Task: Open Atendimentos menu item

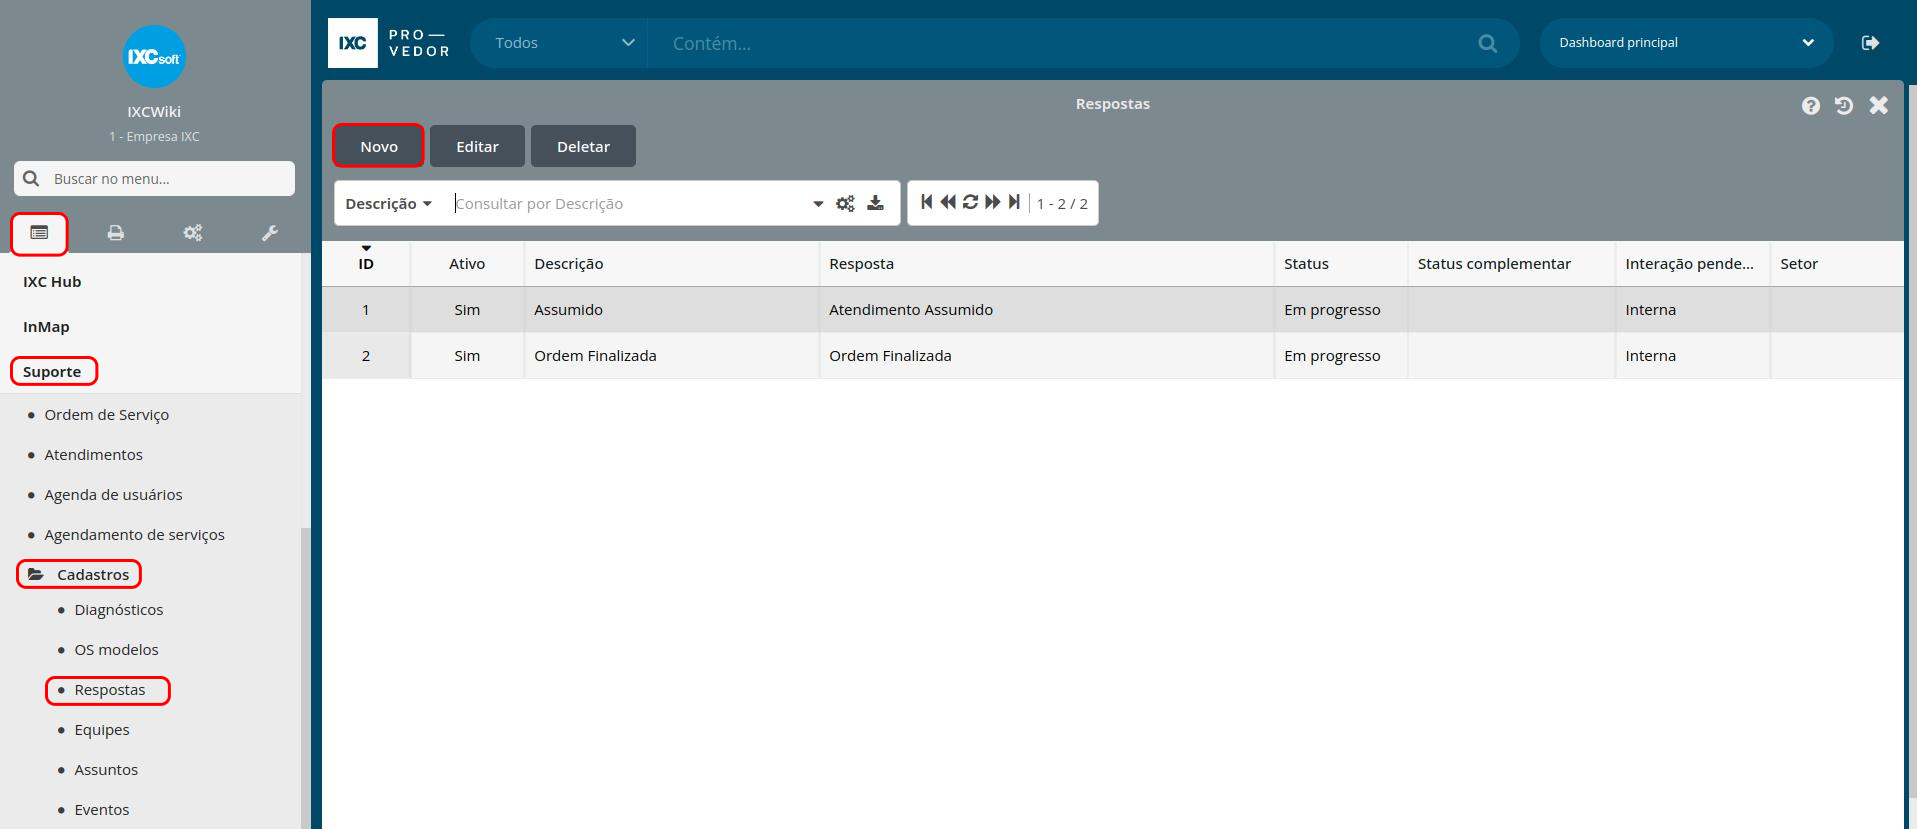Action: point(93,455)
